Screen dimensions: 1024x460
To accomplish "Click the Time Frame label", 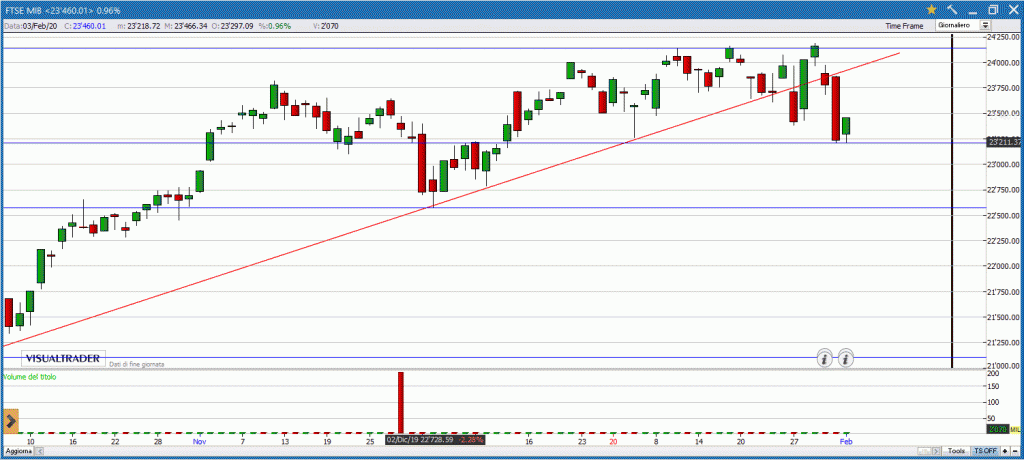I will coord(904,26).
